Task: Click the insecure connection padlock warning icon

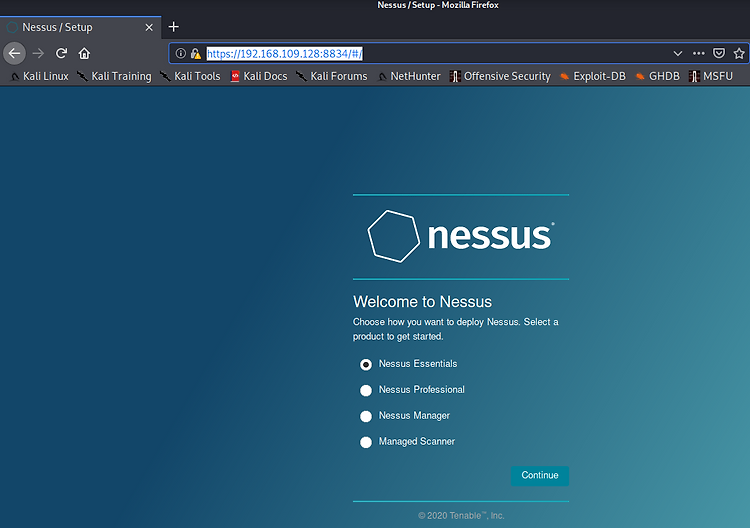Action: [195, 53]
